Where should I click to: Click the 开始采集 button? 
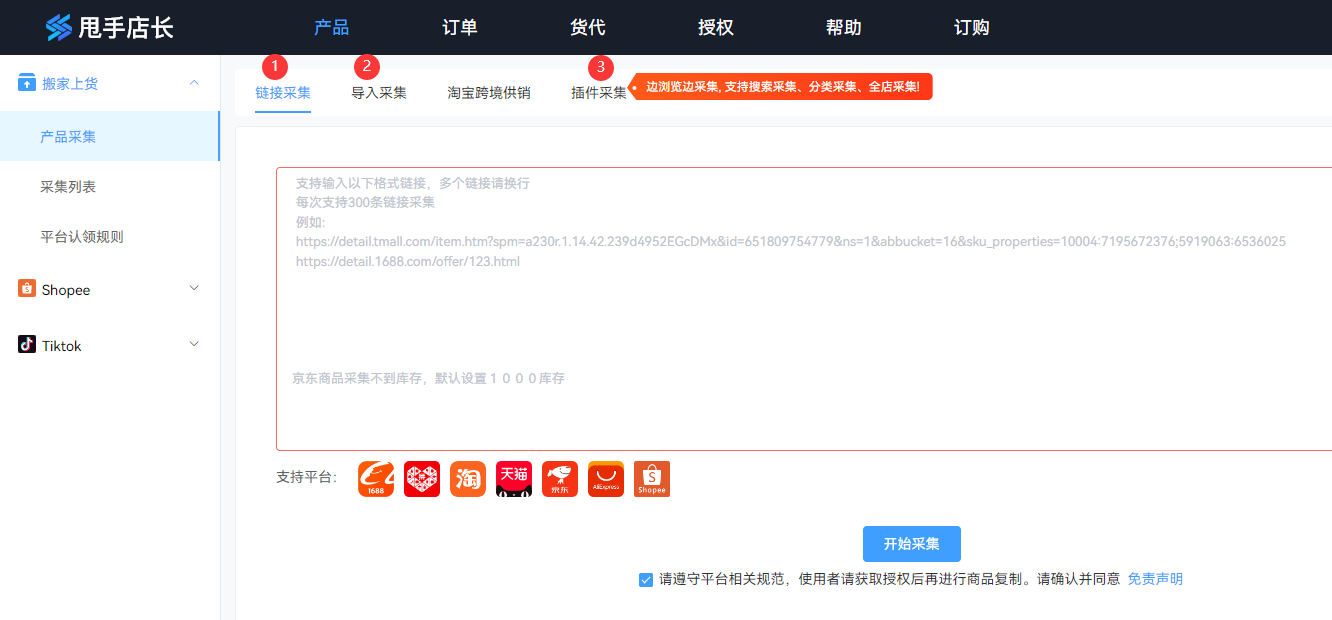point(911,544)
